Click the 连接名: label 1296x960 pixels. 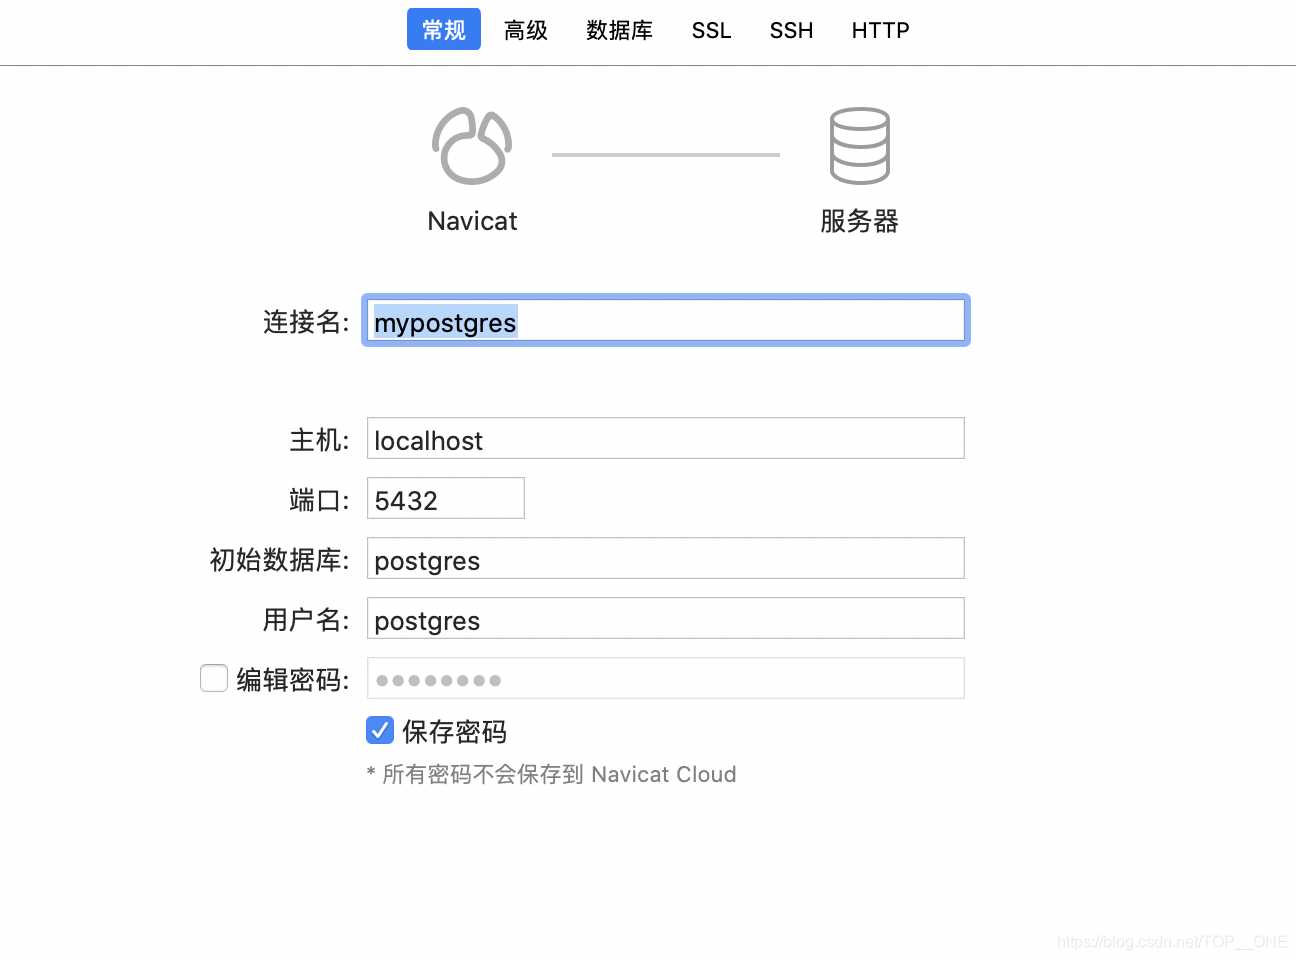306,321
